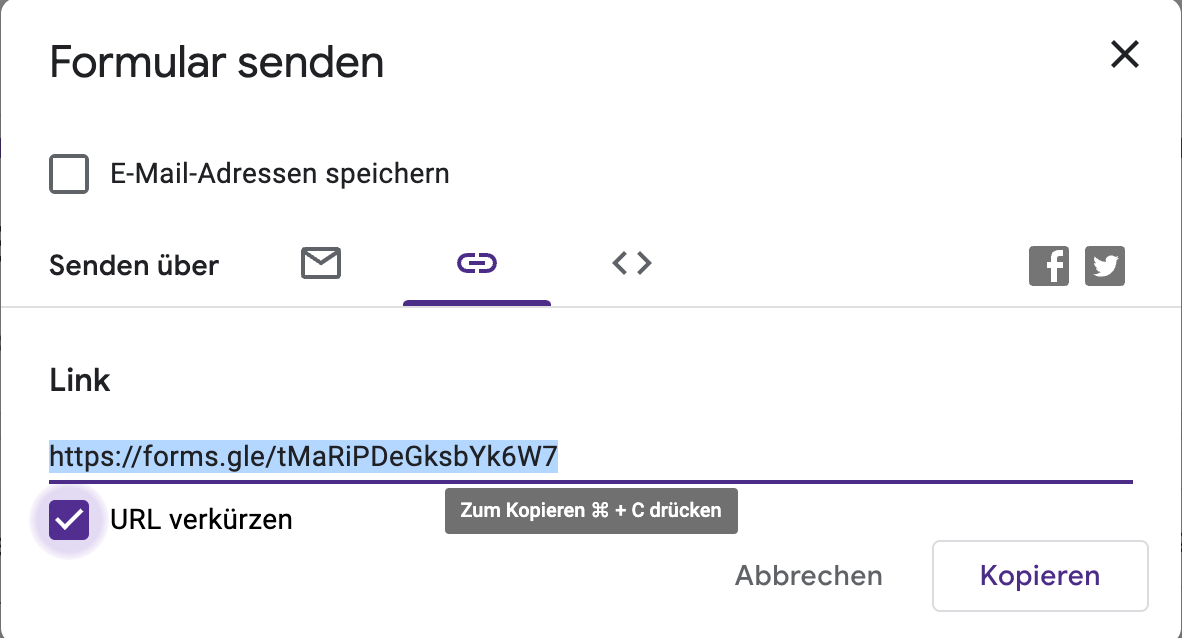Uncheck the URL verkürzen checkbox
This screenshot has height=638, width=1182.
click(x=69, y=520)
